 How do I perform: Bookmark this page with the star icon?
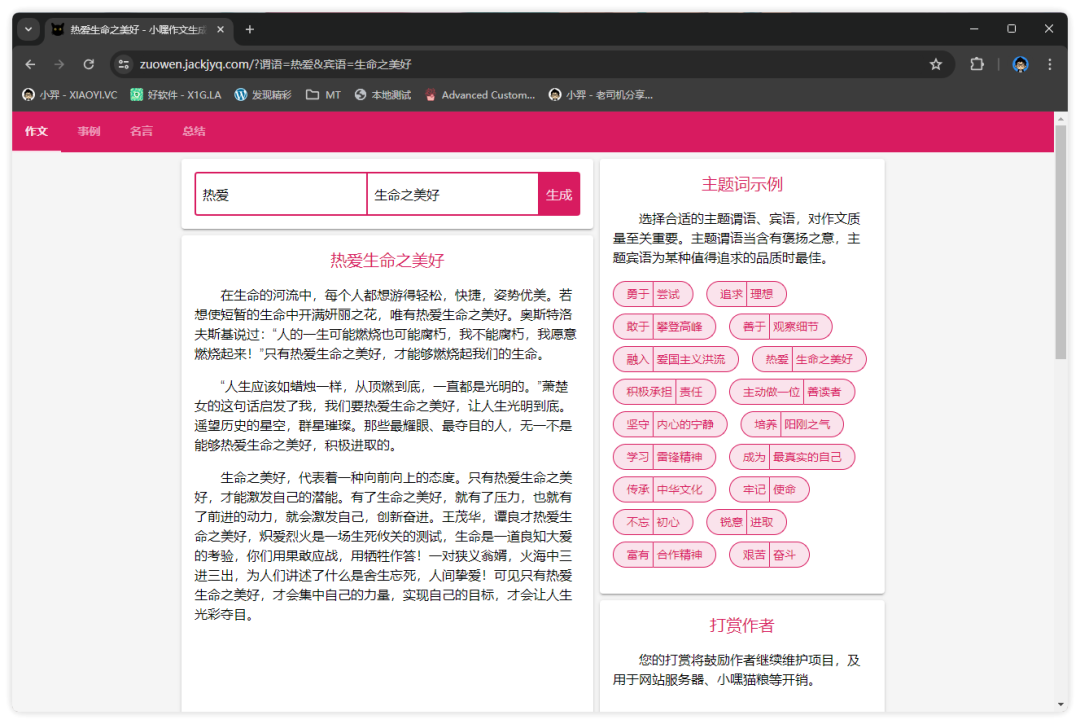coord(936,64)
